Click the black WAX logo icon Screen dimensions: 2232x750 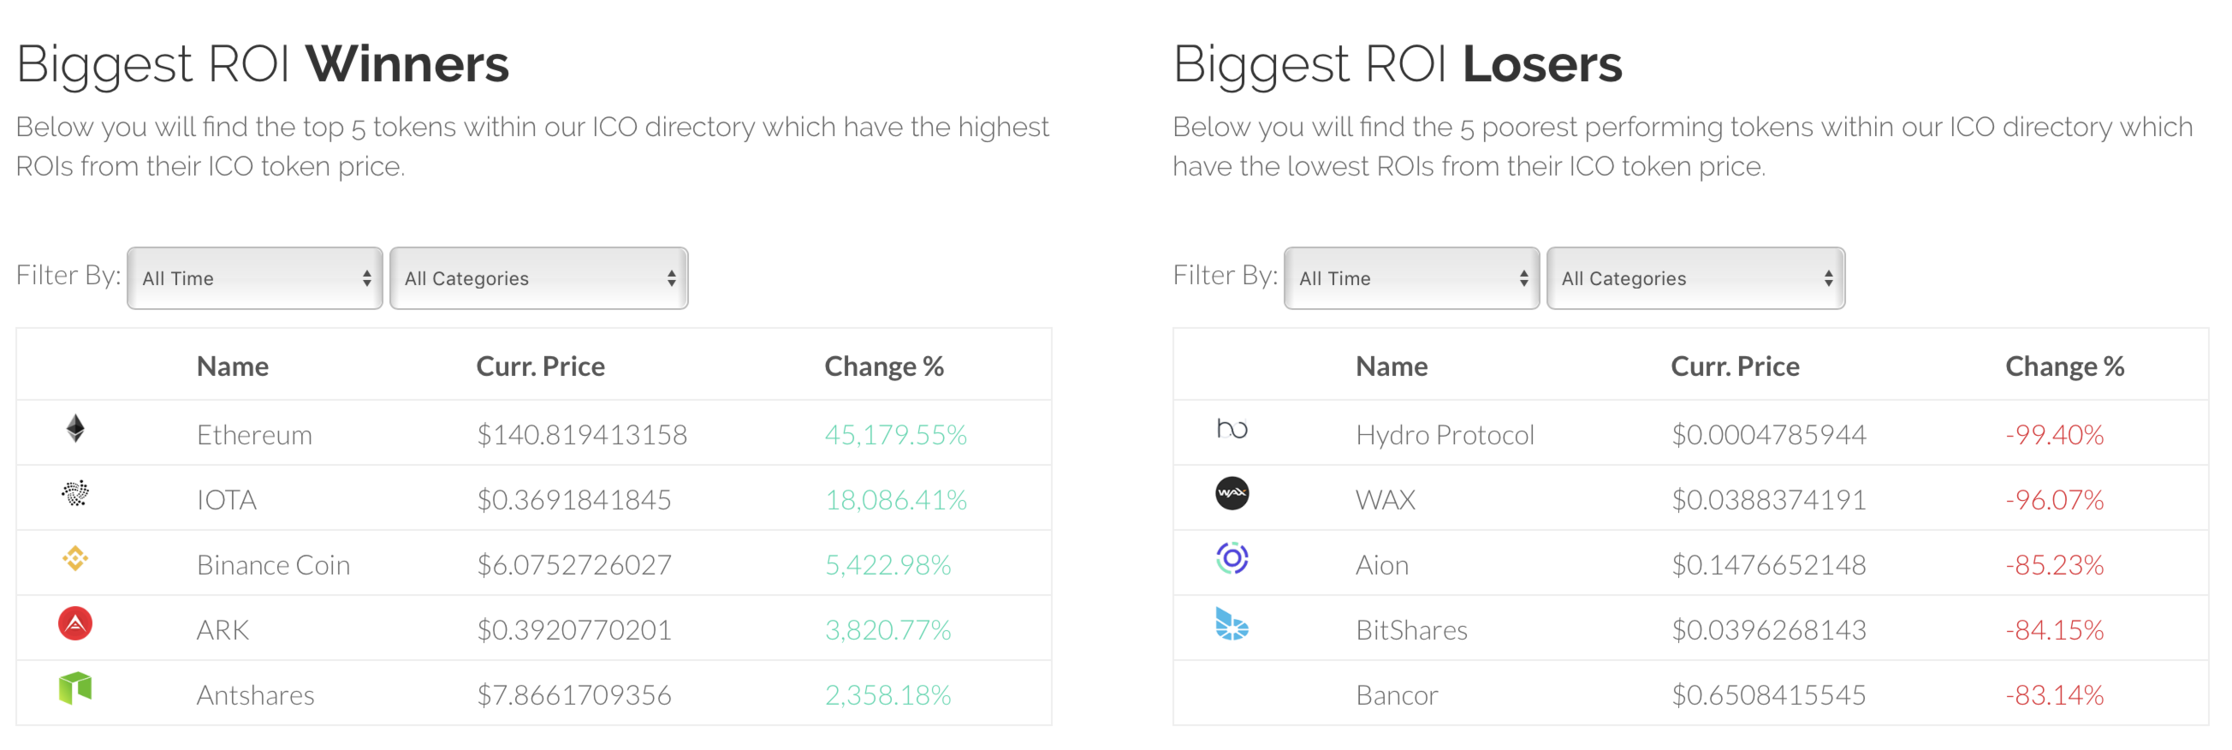click(x=1232, y=493)
